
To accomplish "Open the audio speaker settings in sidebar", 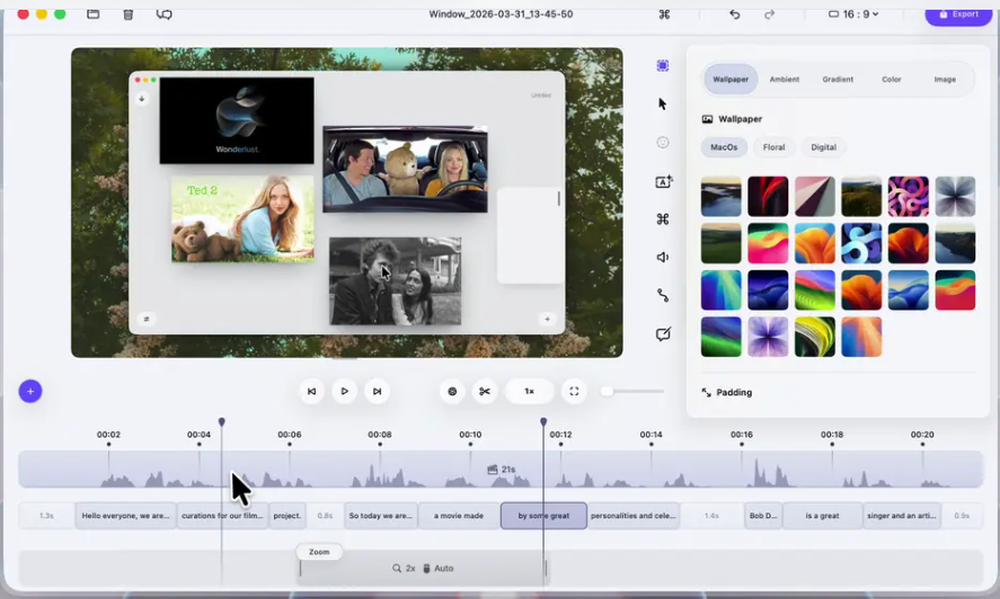I will [663, 257].
